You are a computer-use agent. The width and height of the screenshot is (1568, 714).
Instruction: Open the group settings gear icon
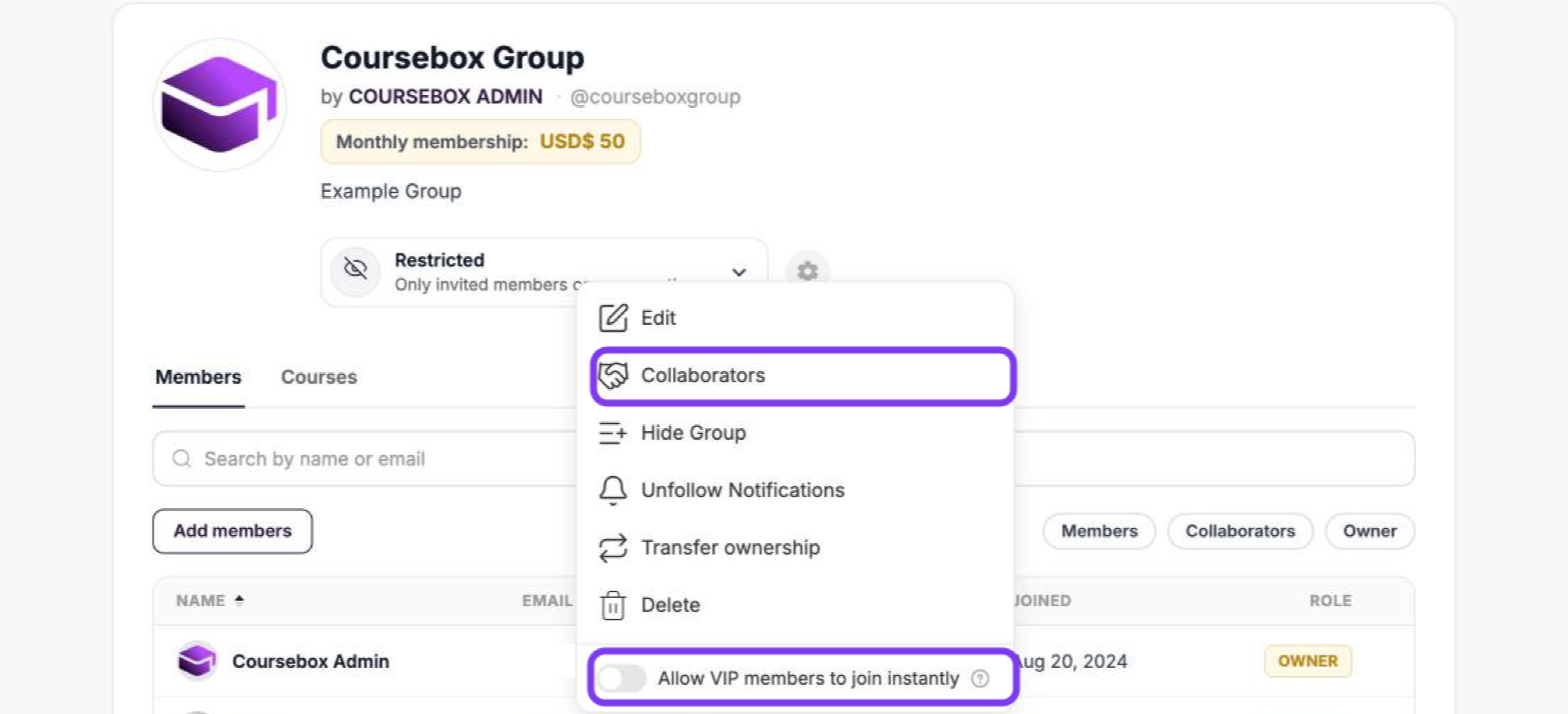click(807, 271)
